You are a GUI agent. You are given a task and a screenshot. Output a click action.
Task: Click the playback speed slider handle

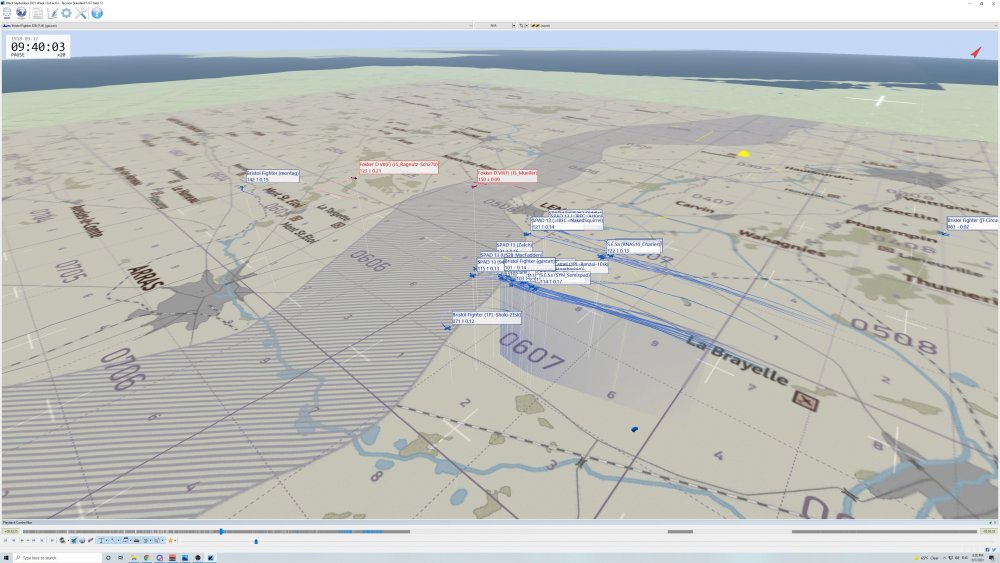click(256, 541)
